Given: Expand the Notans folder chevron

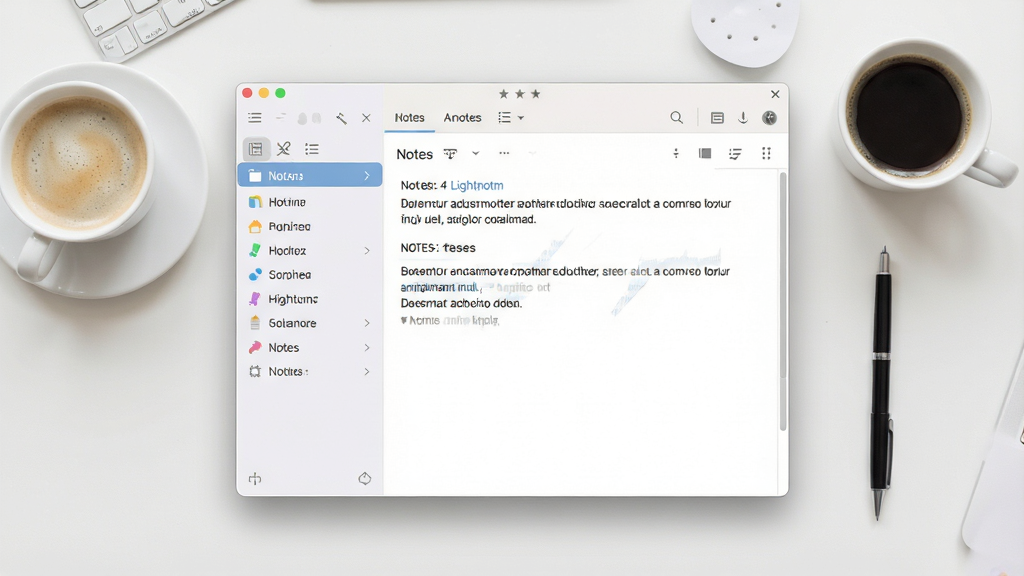Looking at the screenshot, I should 367,176.
